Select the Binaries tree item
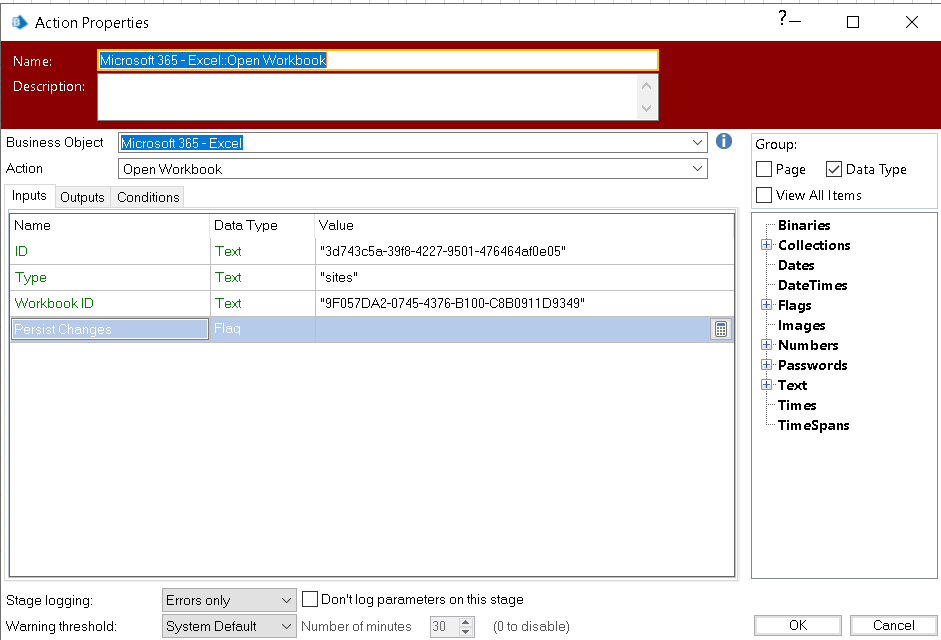The height and width of the screenshot is (640, 941). pos(804,225)
